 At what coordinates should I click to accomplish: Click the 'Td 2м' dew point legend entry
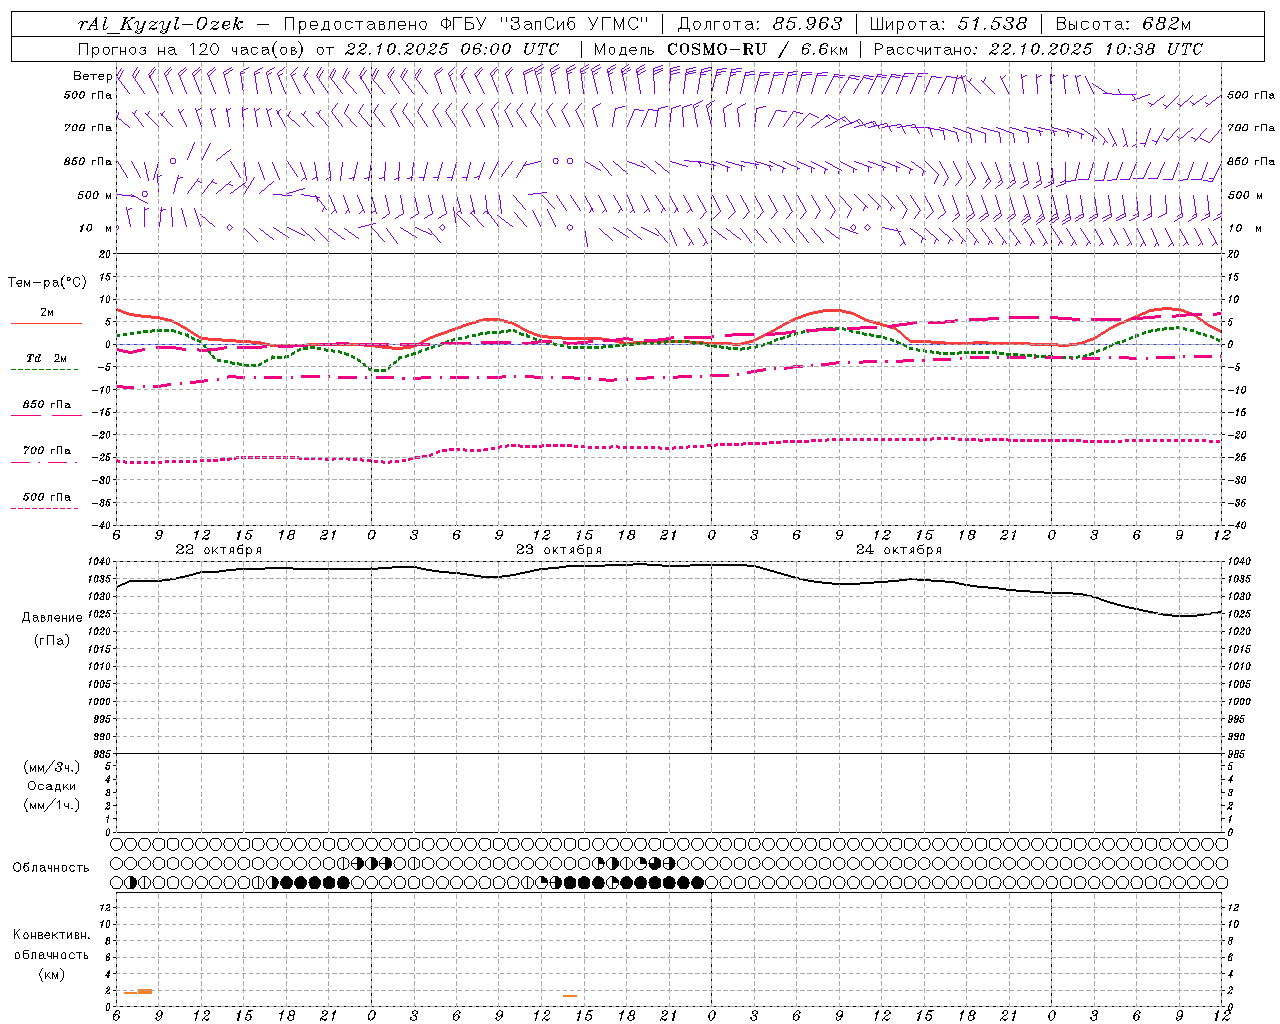47,358
